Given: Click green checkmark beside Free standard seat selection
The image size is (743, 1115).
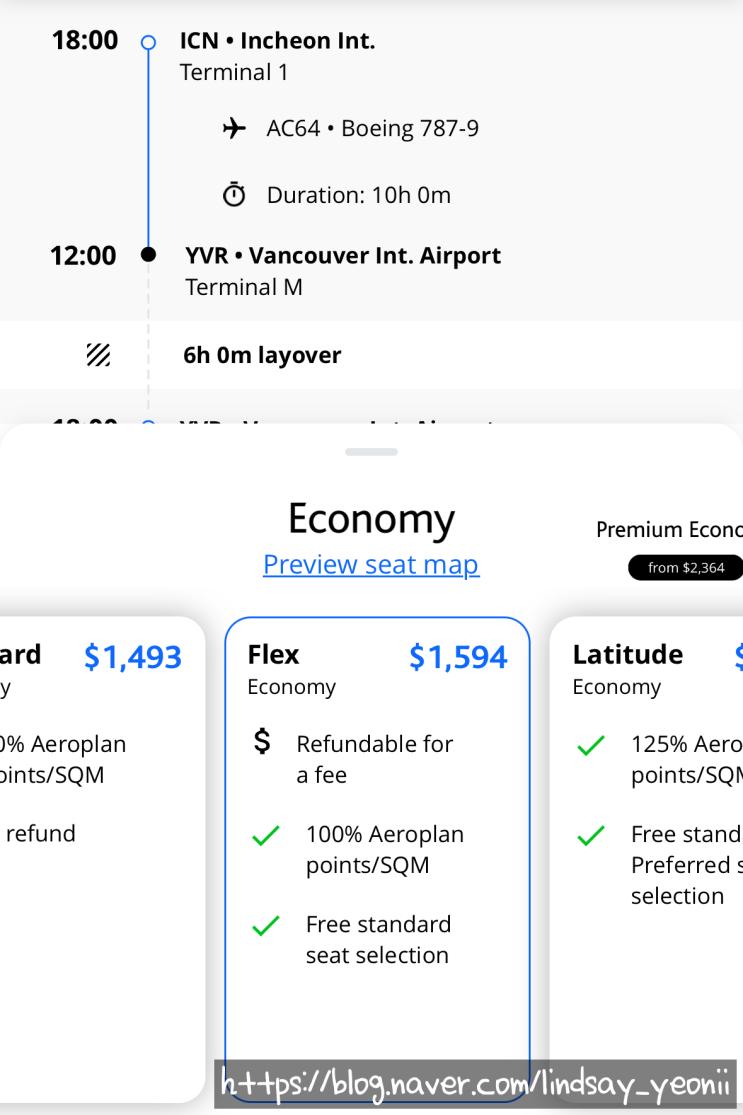Looking at the screenshot, I should tap(266, 927).
